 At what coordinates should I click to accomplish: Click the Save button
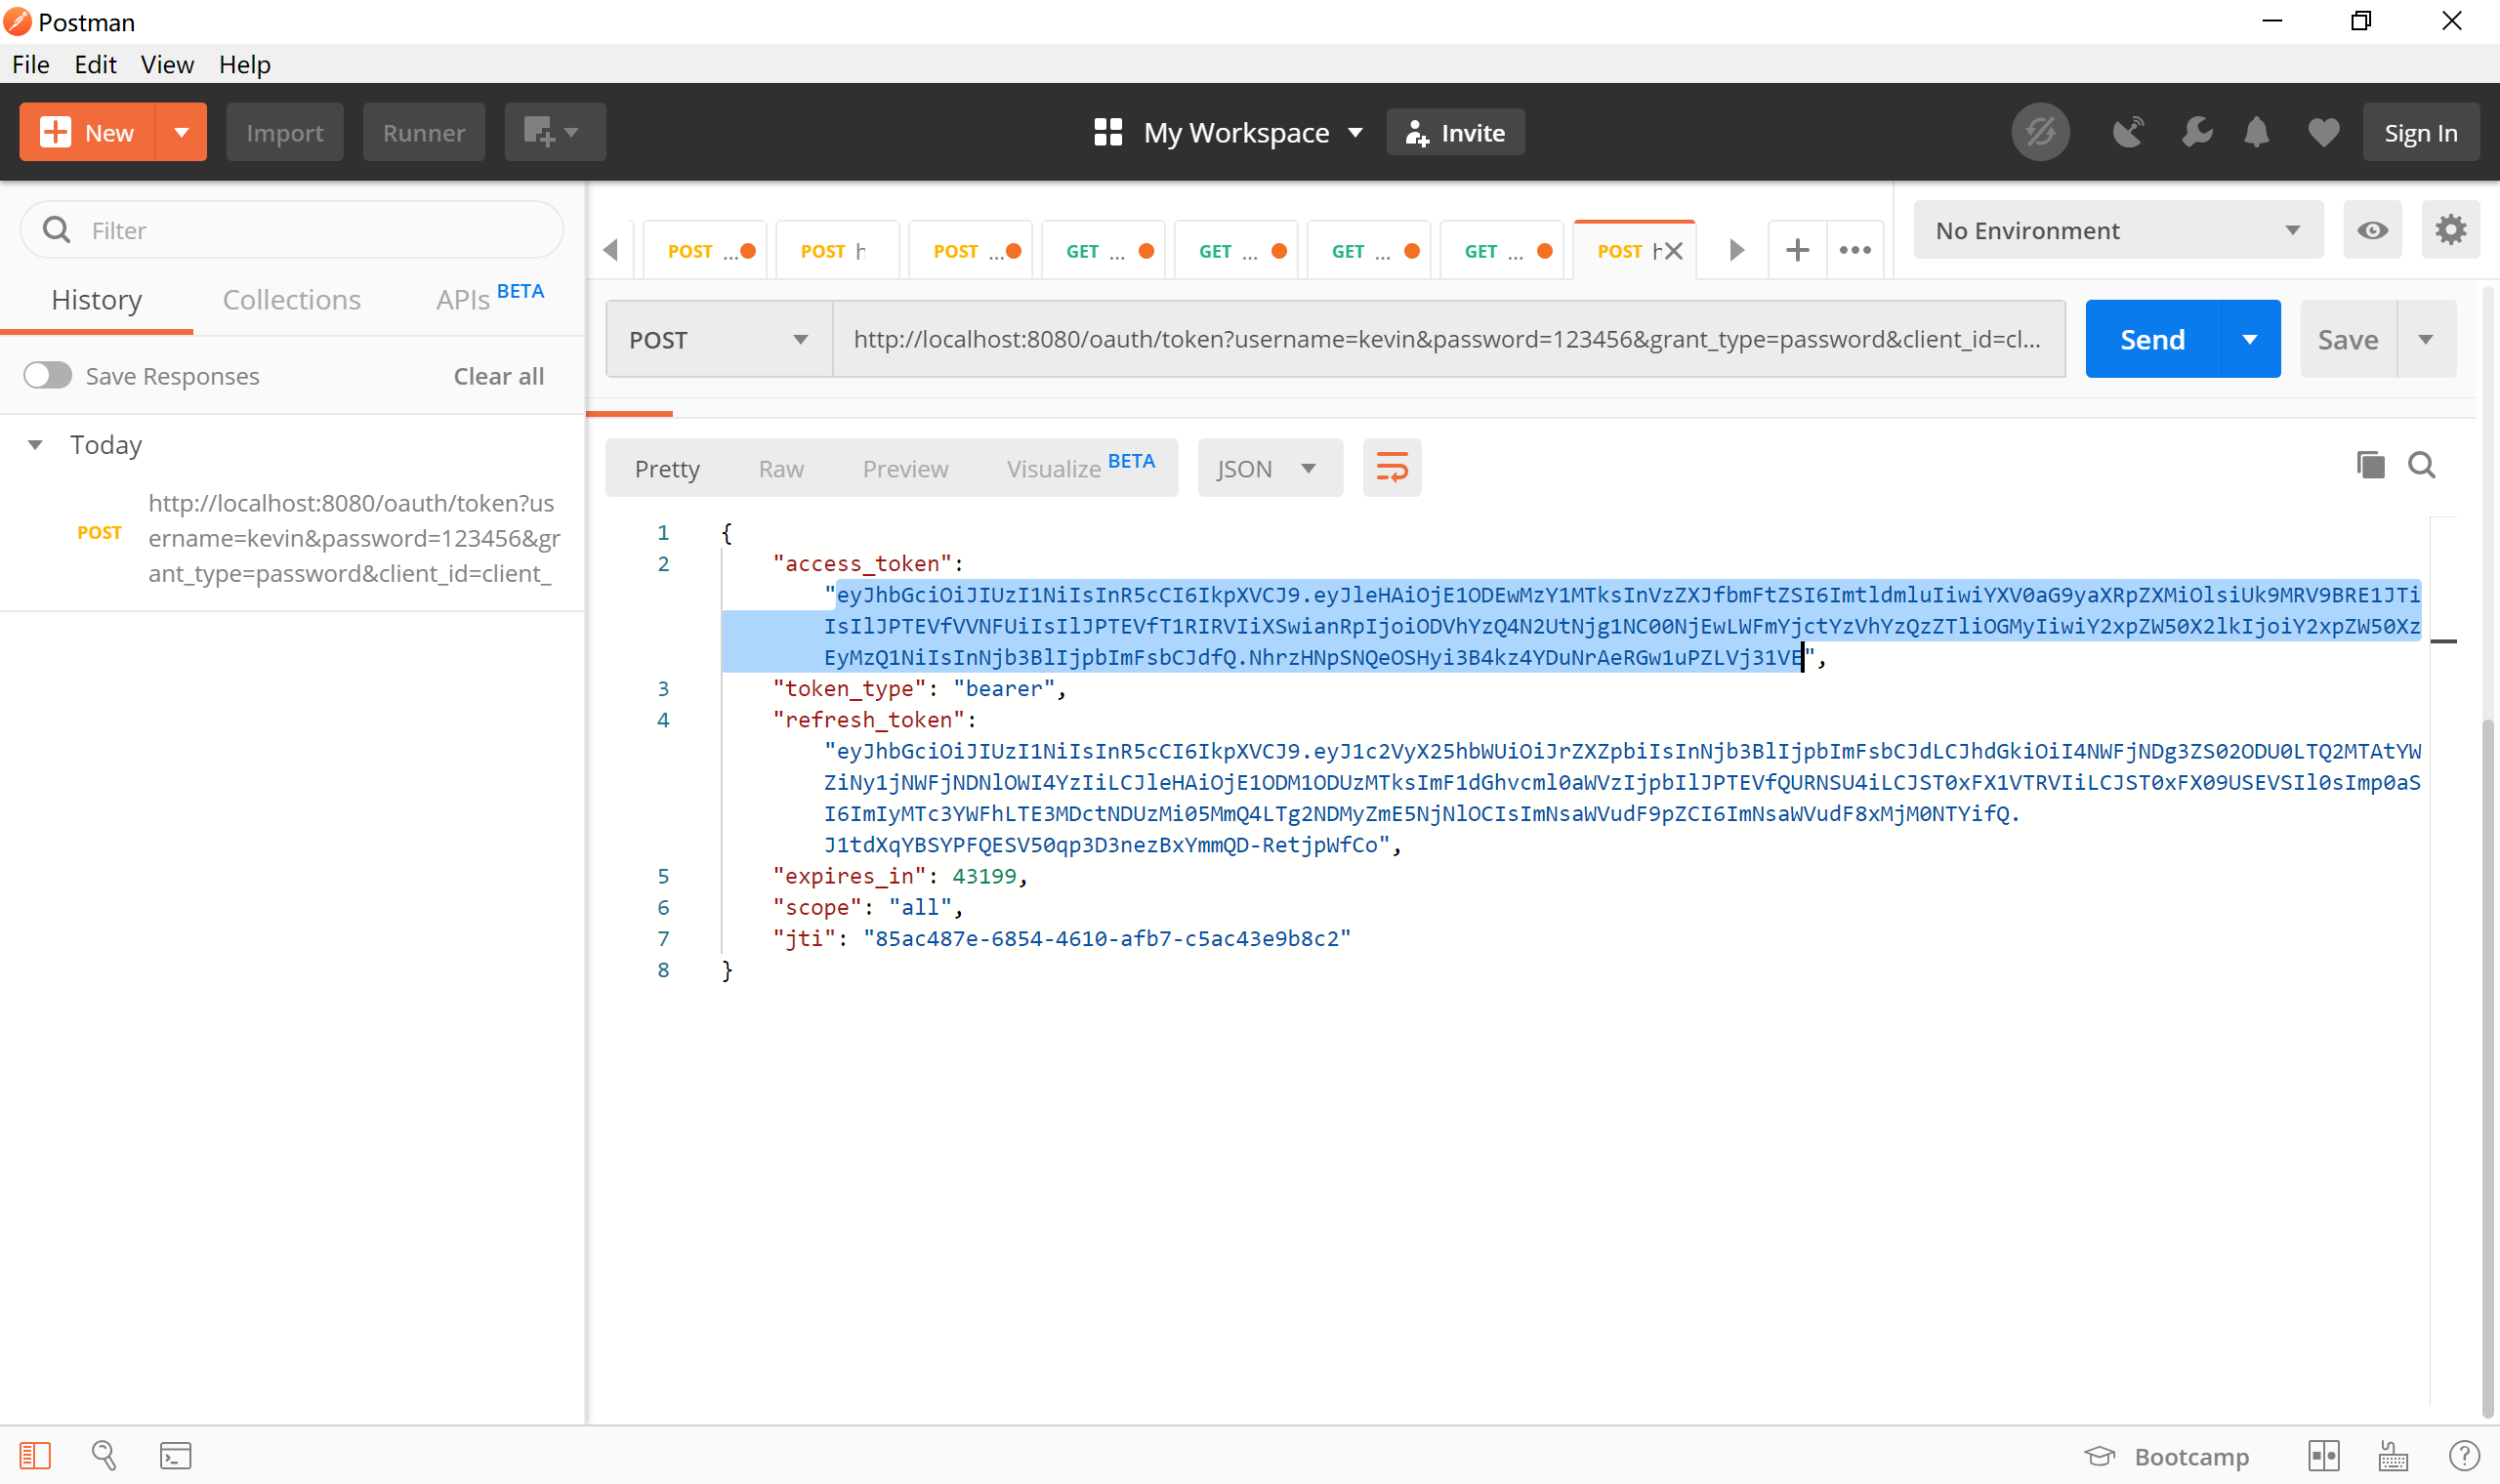(2347, 339)
